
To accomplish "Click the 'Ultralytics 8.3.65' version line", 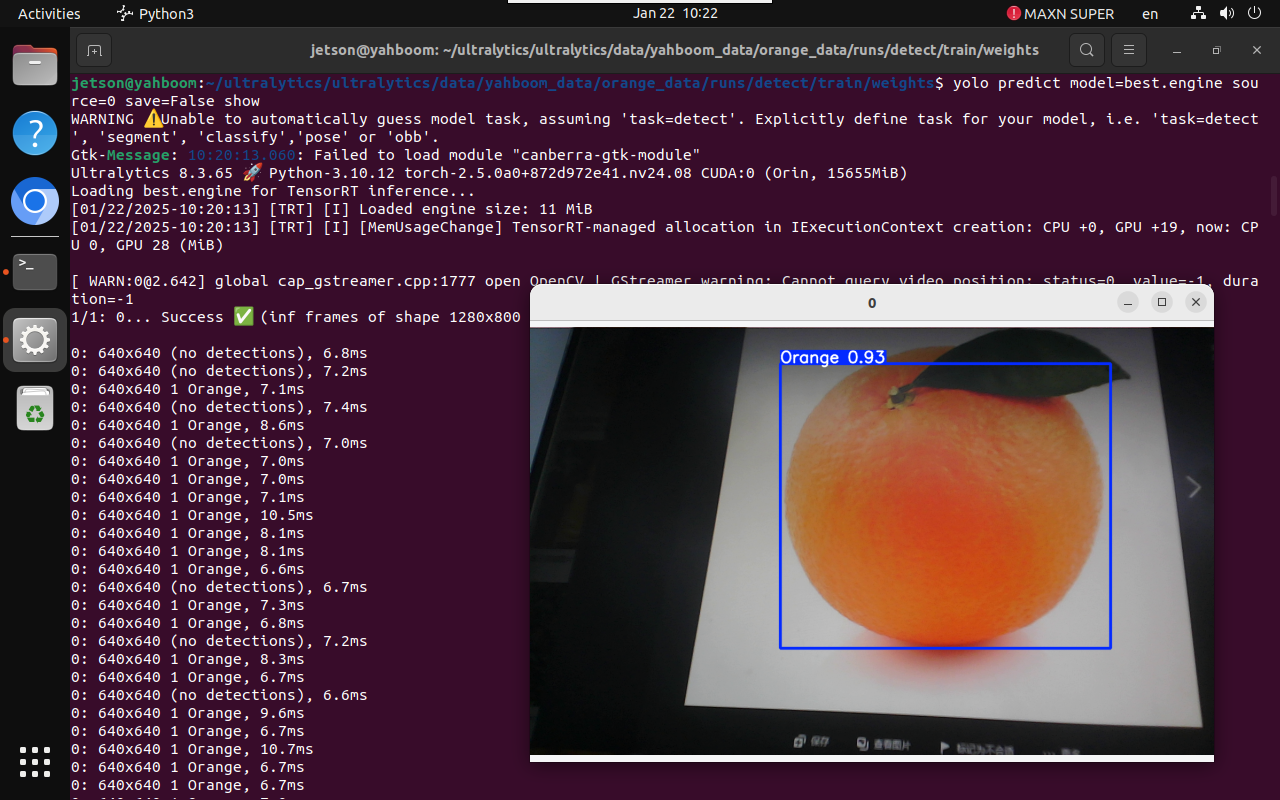I will [x=489, y=173].
